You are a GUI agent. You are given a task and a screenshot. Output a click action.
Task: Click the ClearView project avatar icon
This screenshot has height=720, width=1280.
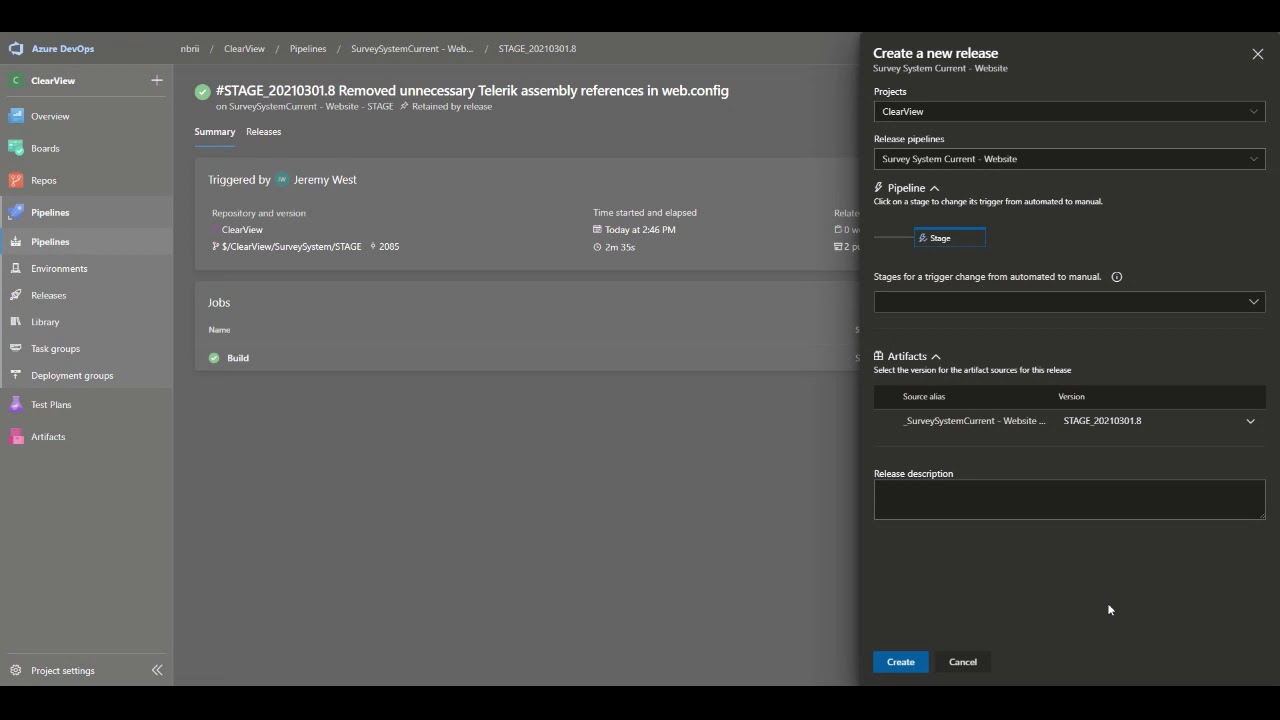click(x=15, y=80)
